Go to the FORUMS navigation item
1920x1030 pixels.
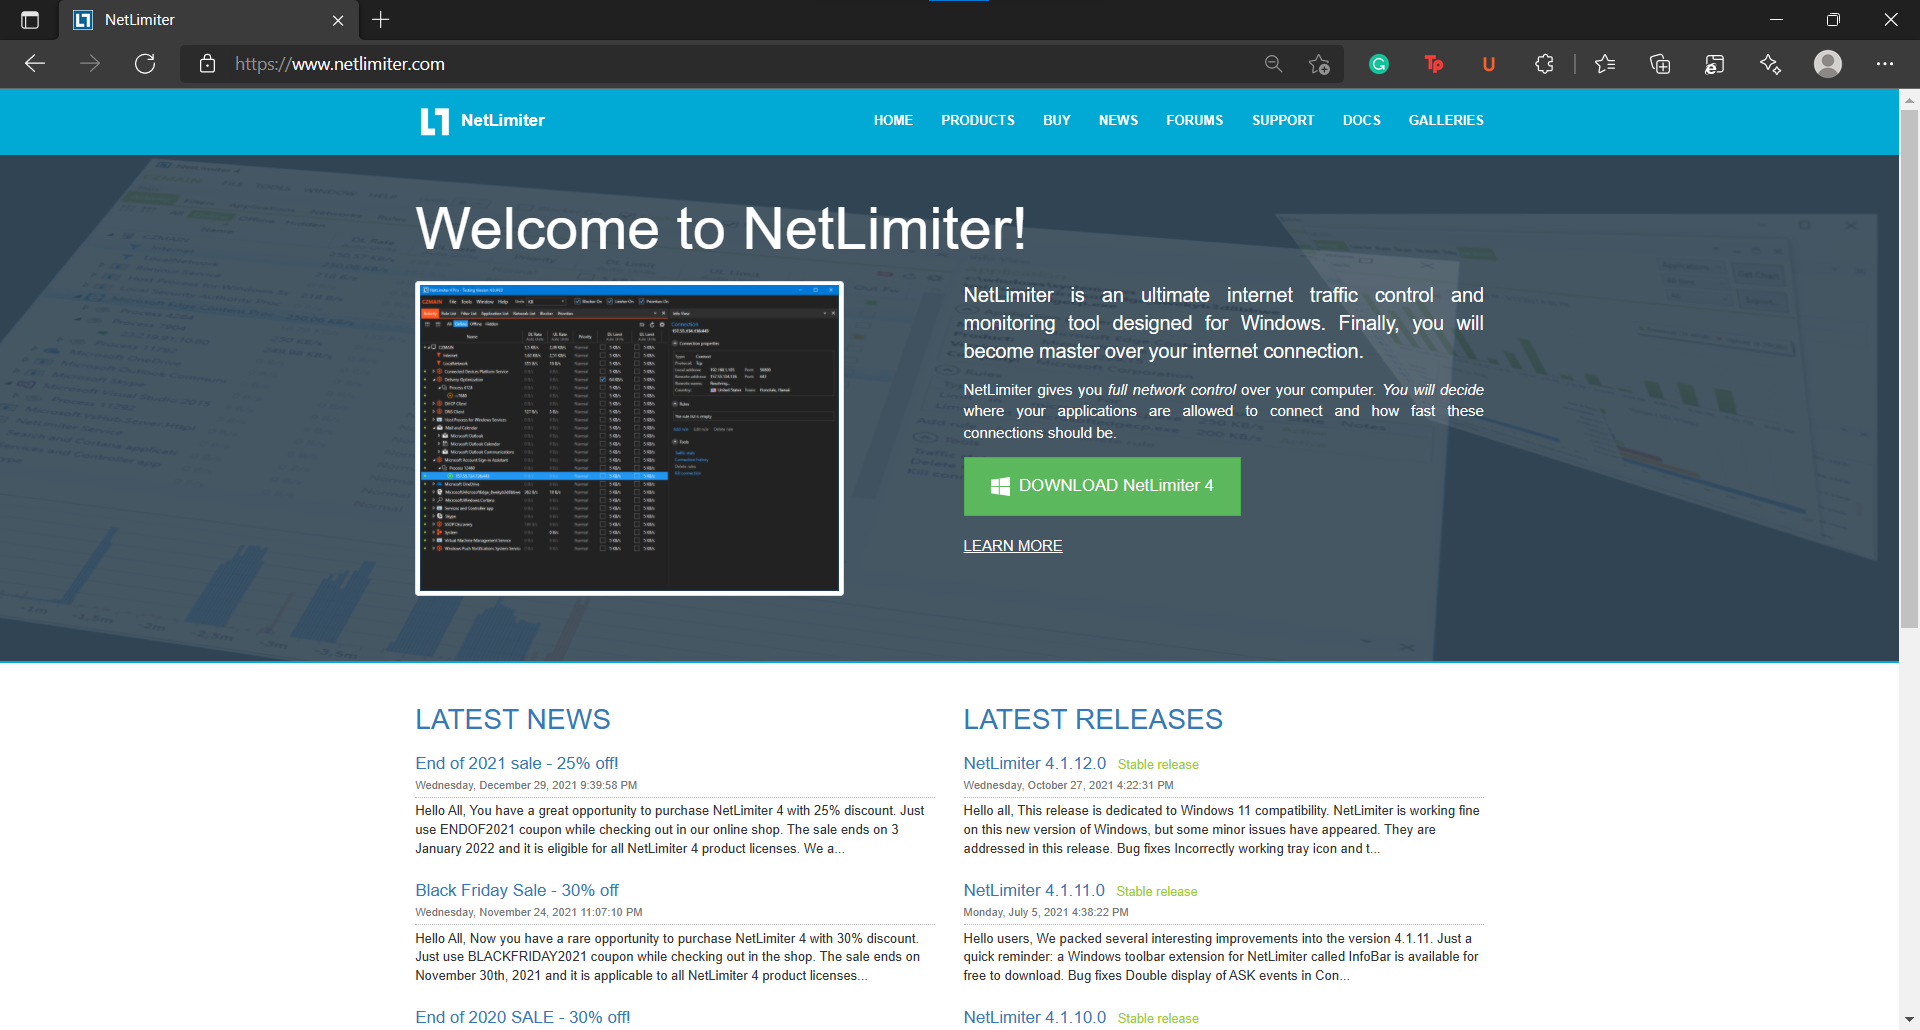1194,120
